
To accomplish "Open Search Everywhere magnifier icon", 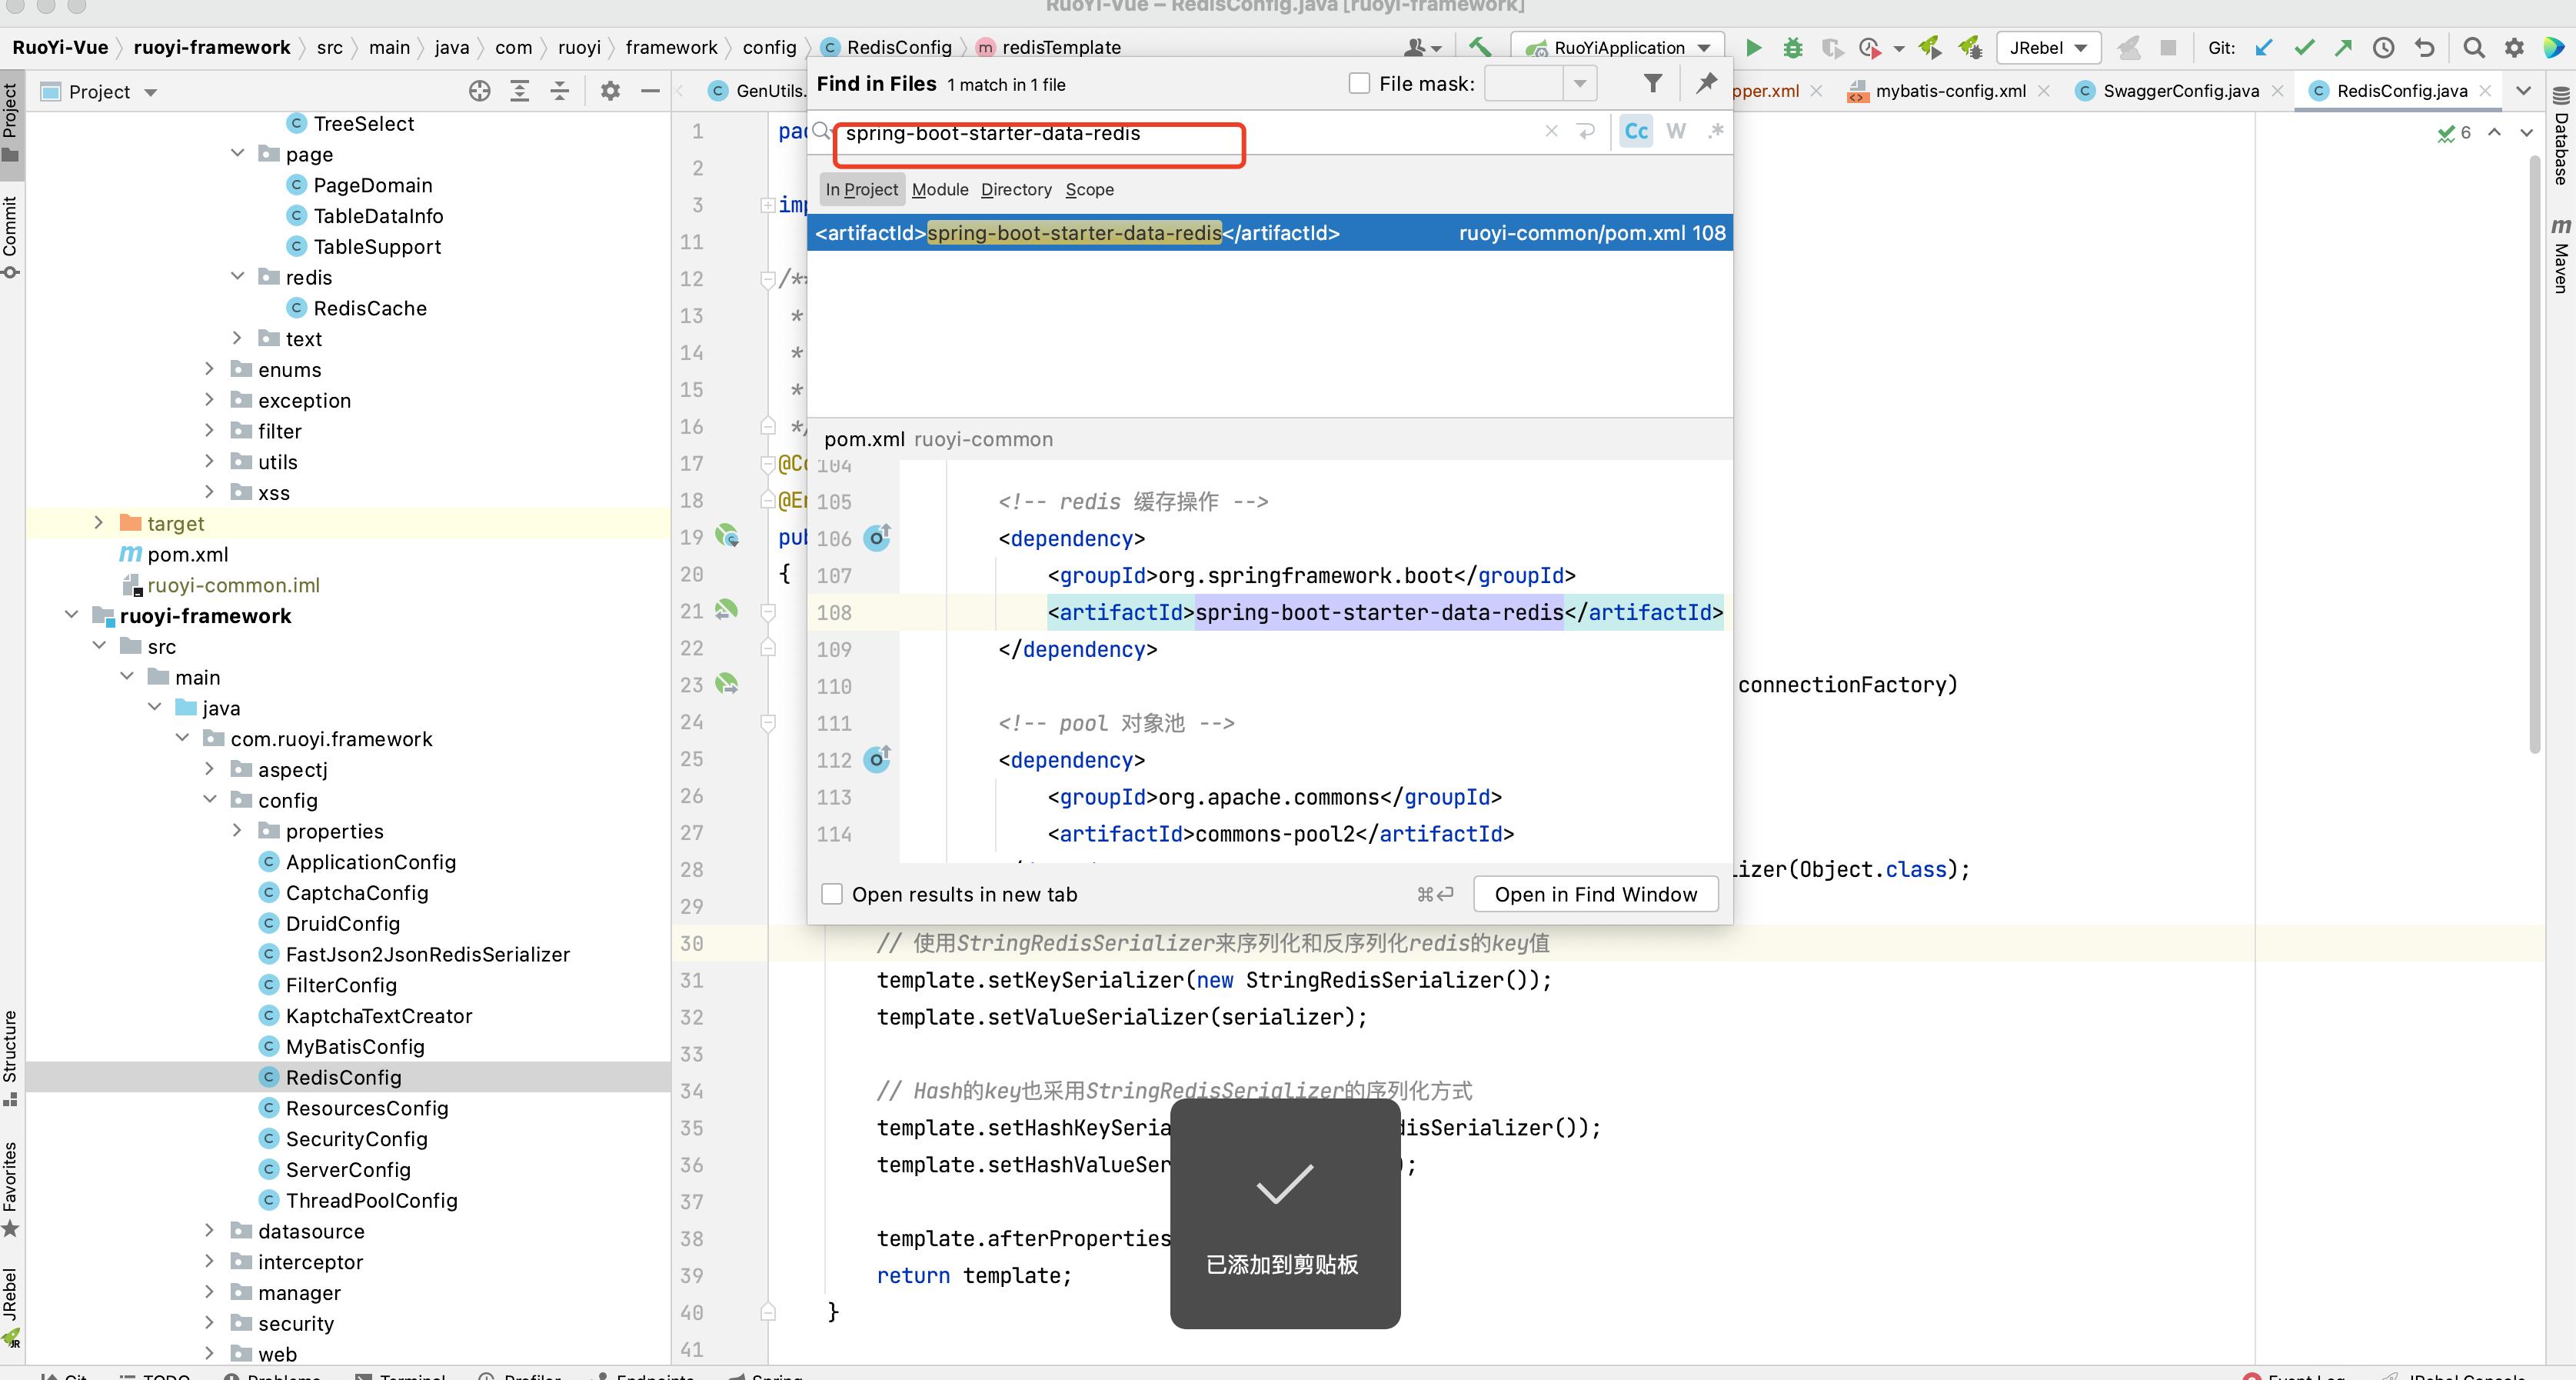I will coord(2473,47).
